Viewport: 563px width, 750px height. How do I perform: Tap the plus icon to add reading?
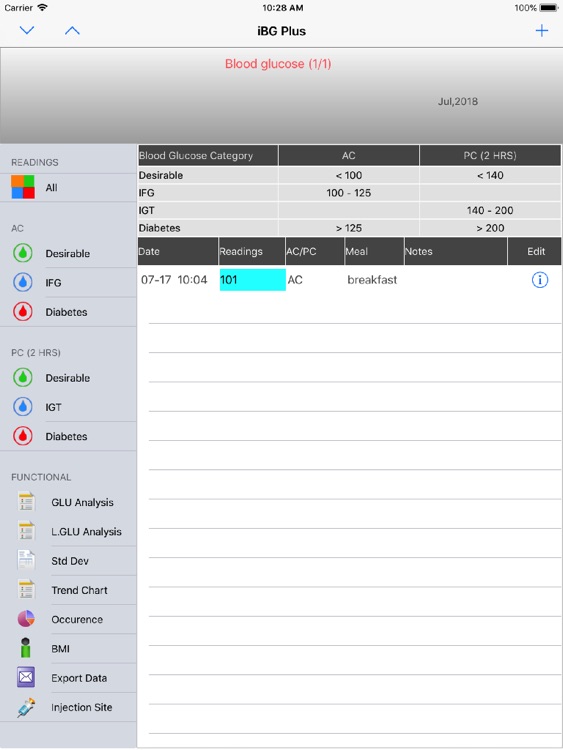541,31
